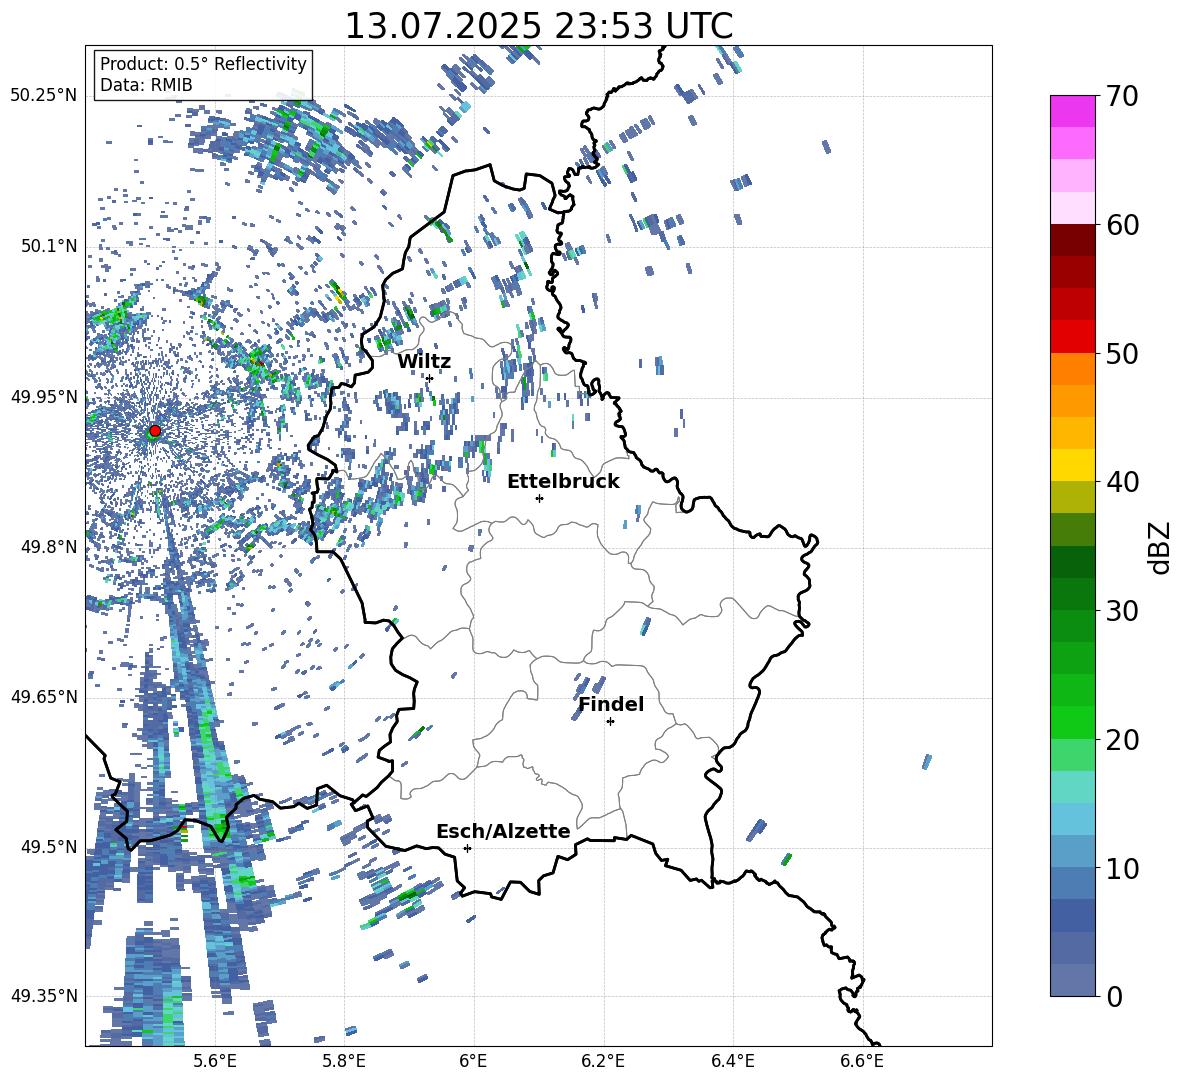The width and height of the screenshot is (1184, 1081).
Task: Pick the bright green colorbar band at 20
Action: click(x=1072, y=722)
